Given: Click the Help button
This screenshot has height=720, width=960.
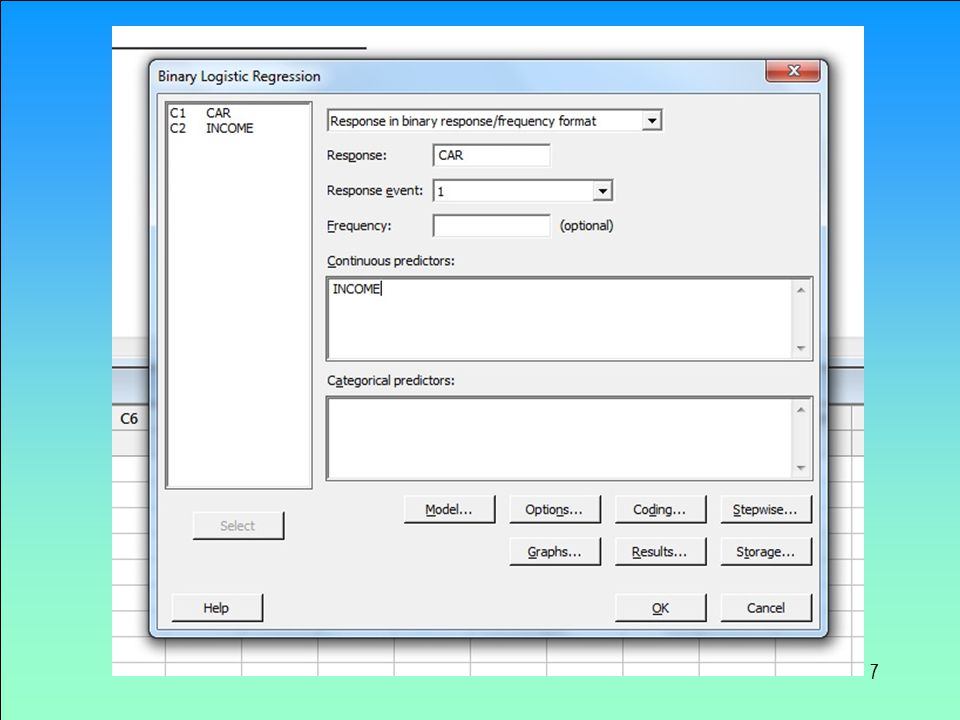Looking at the screenshot, I should point(217,608).
